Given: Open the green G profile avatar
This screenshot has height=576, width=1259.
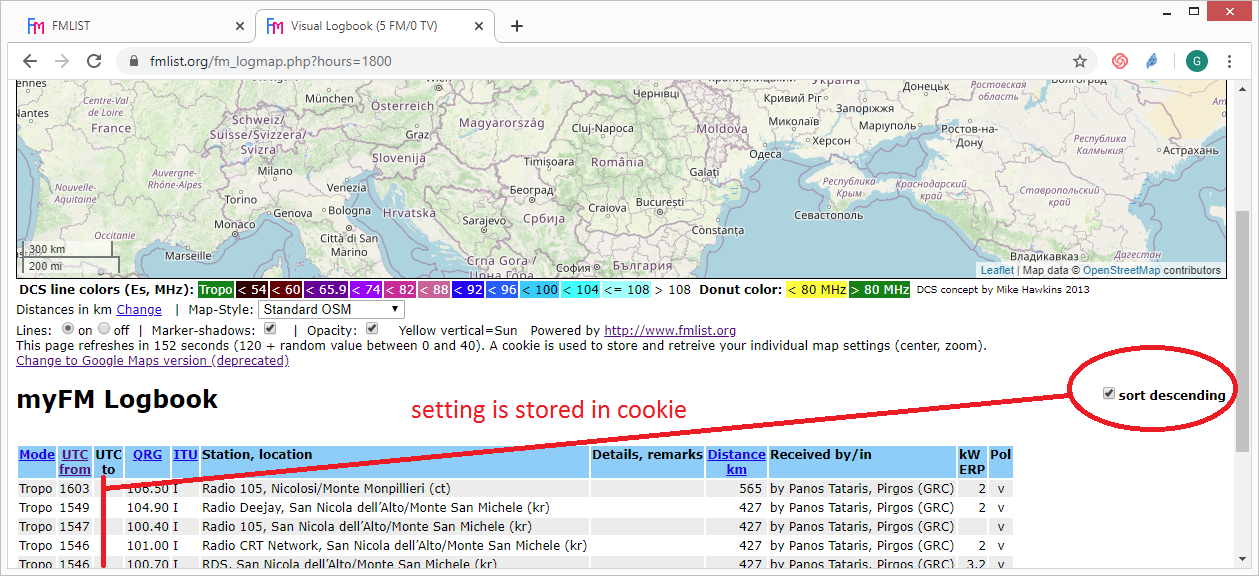Looking at the screenshot, I should [1196, 61].
